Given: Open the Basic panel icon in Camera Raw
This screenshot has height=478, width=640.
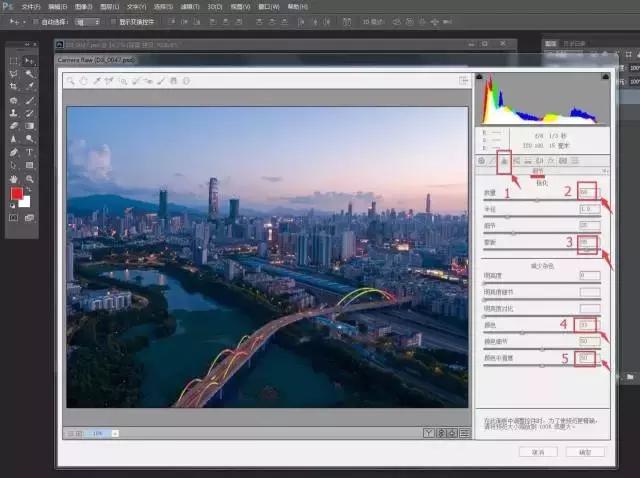Looking at the screenshot, I should tap(481, 160).
